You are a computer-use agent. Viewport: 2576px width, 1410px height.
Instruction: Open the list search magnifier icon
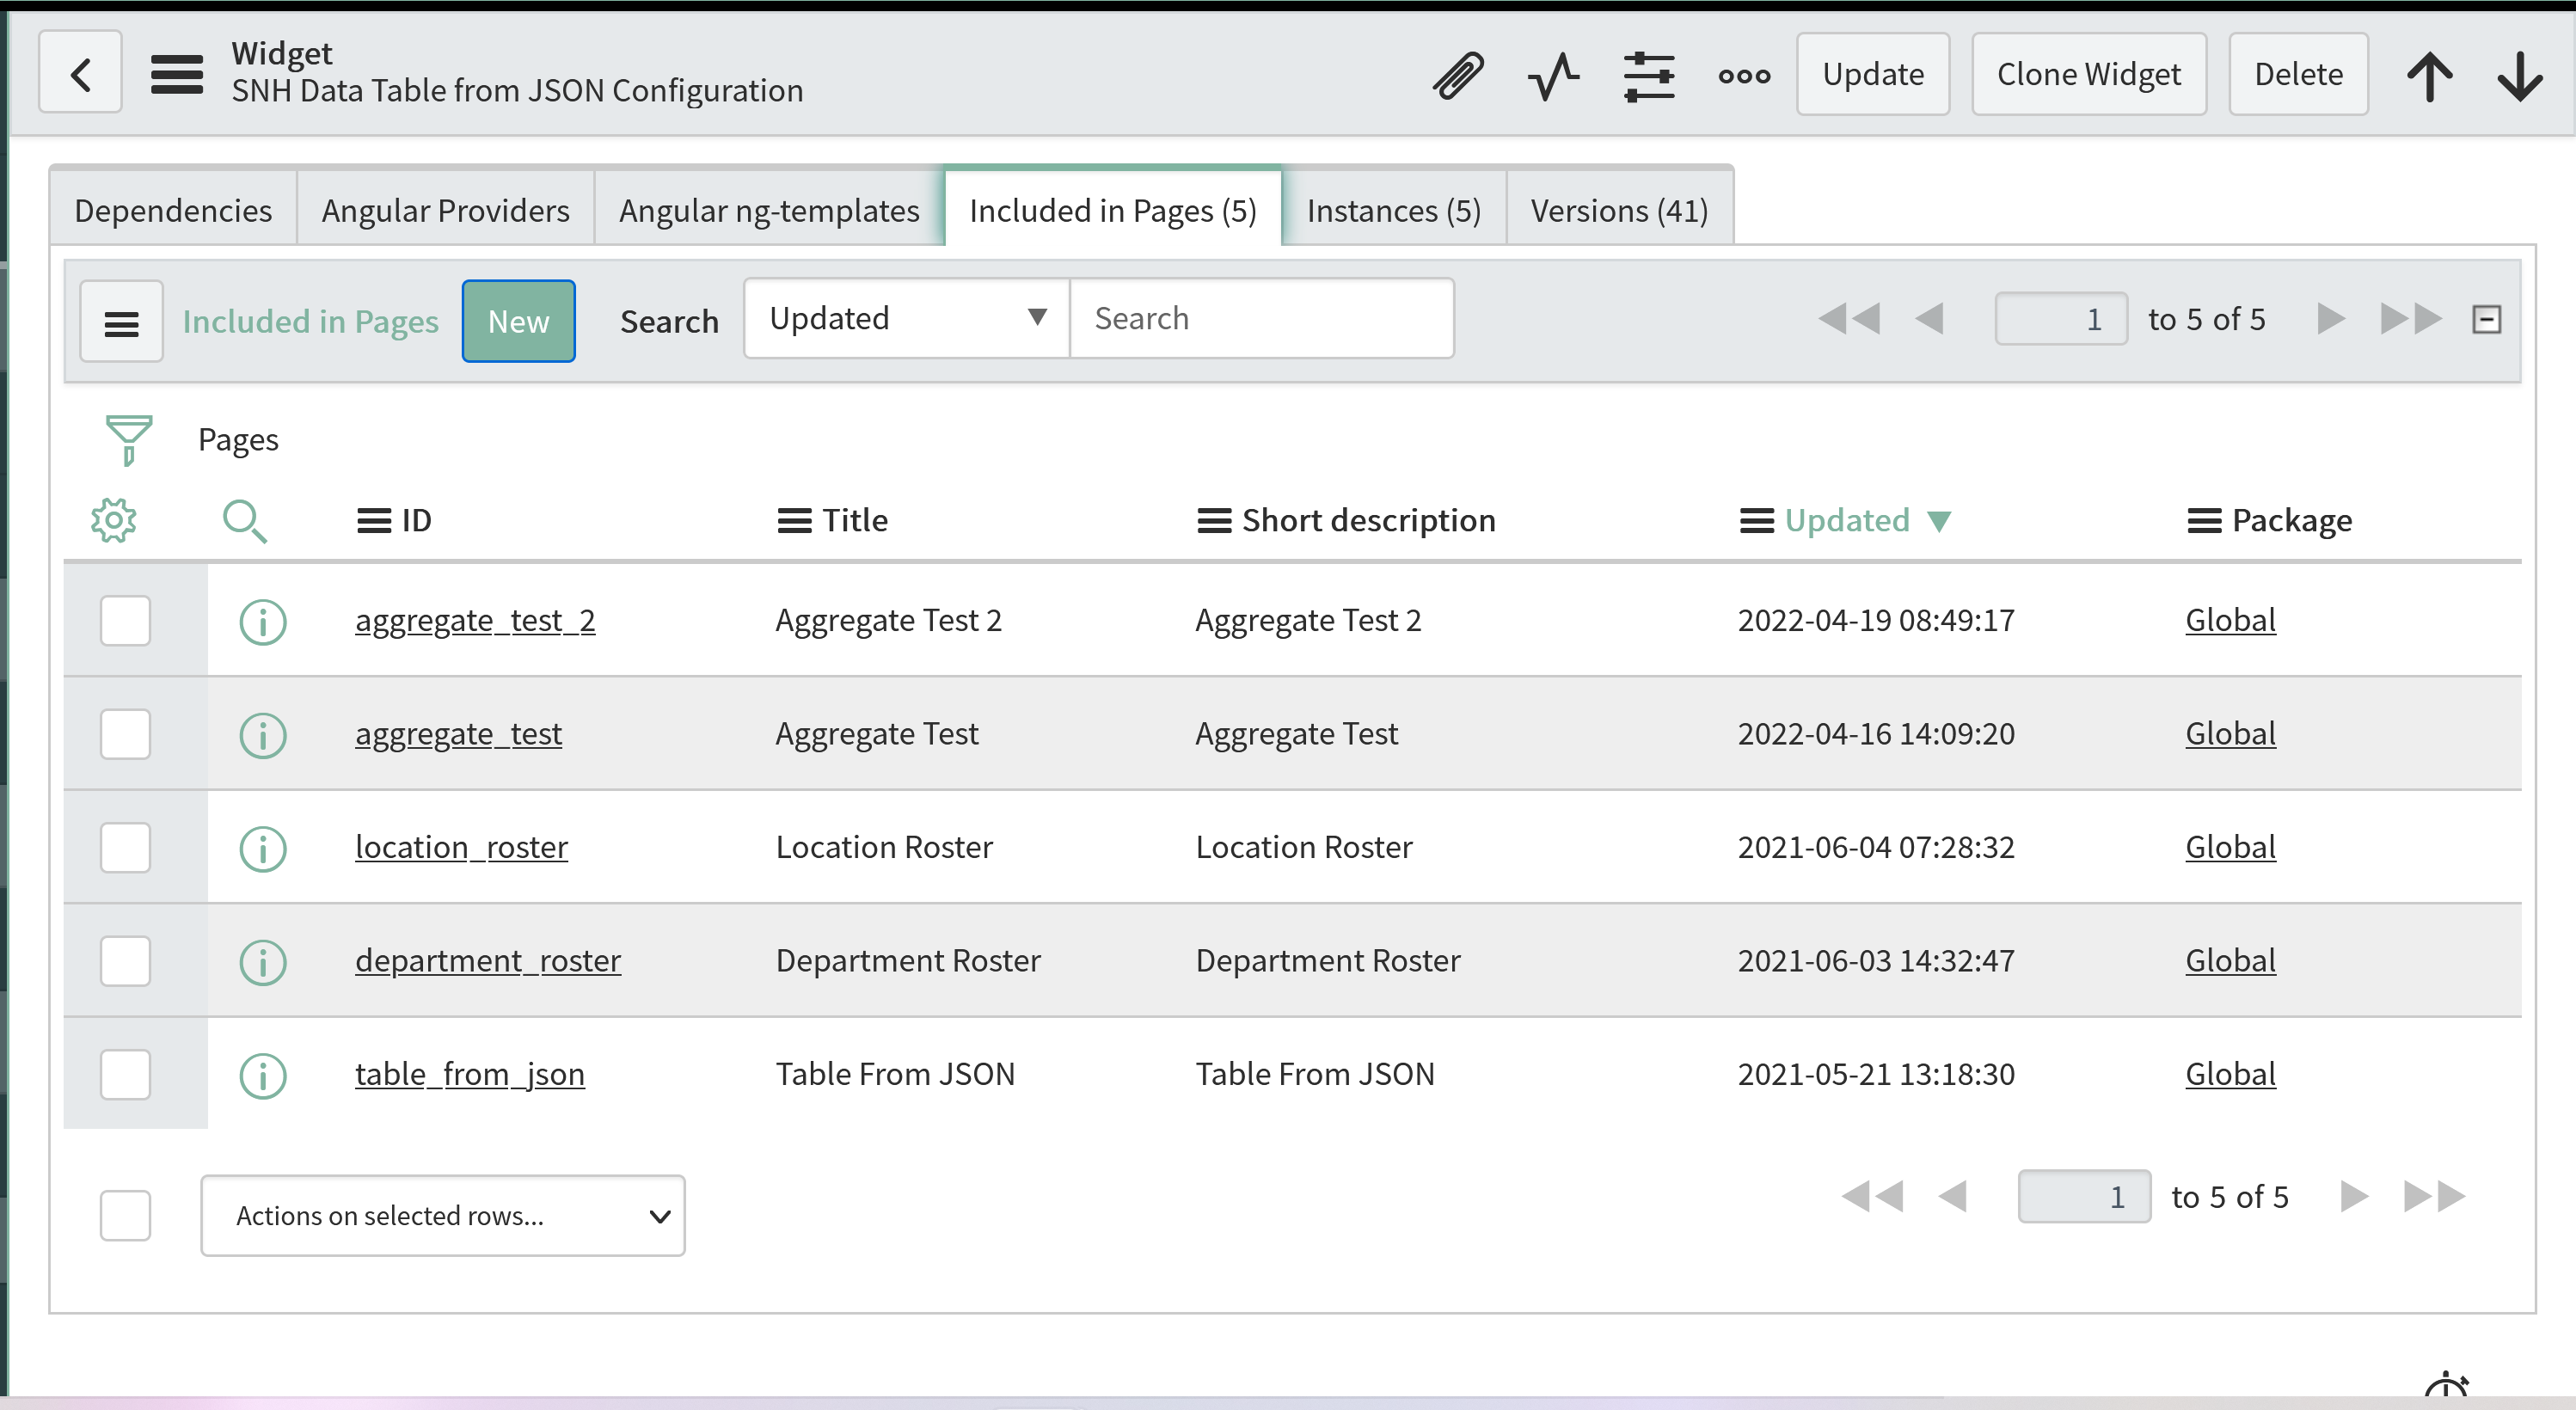[x=245, y=520]
